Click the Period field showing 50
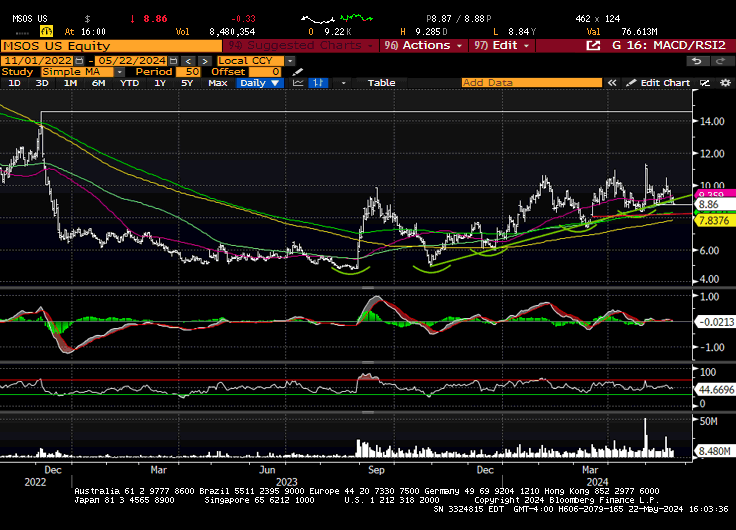The height and width of the screenshot is (530, 736). [188, 72]
